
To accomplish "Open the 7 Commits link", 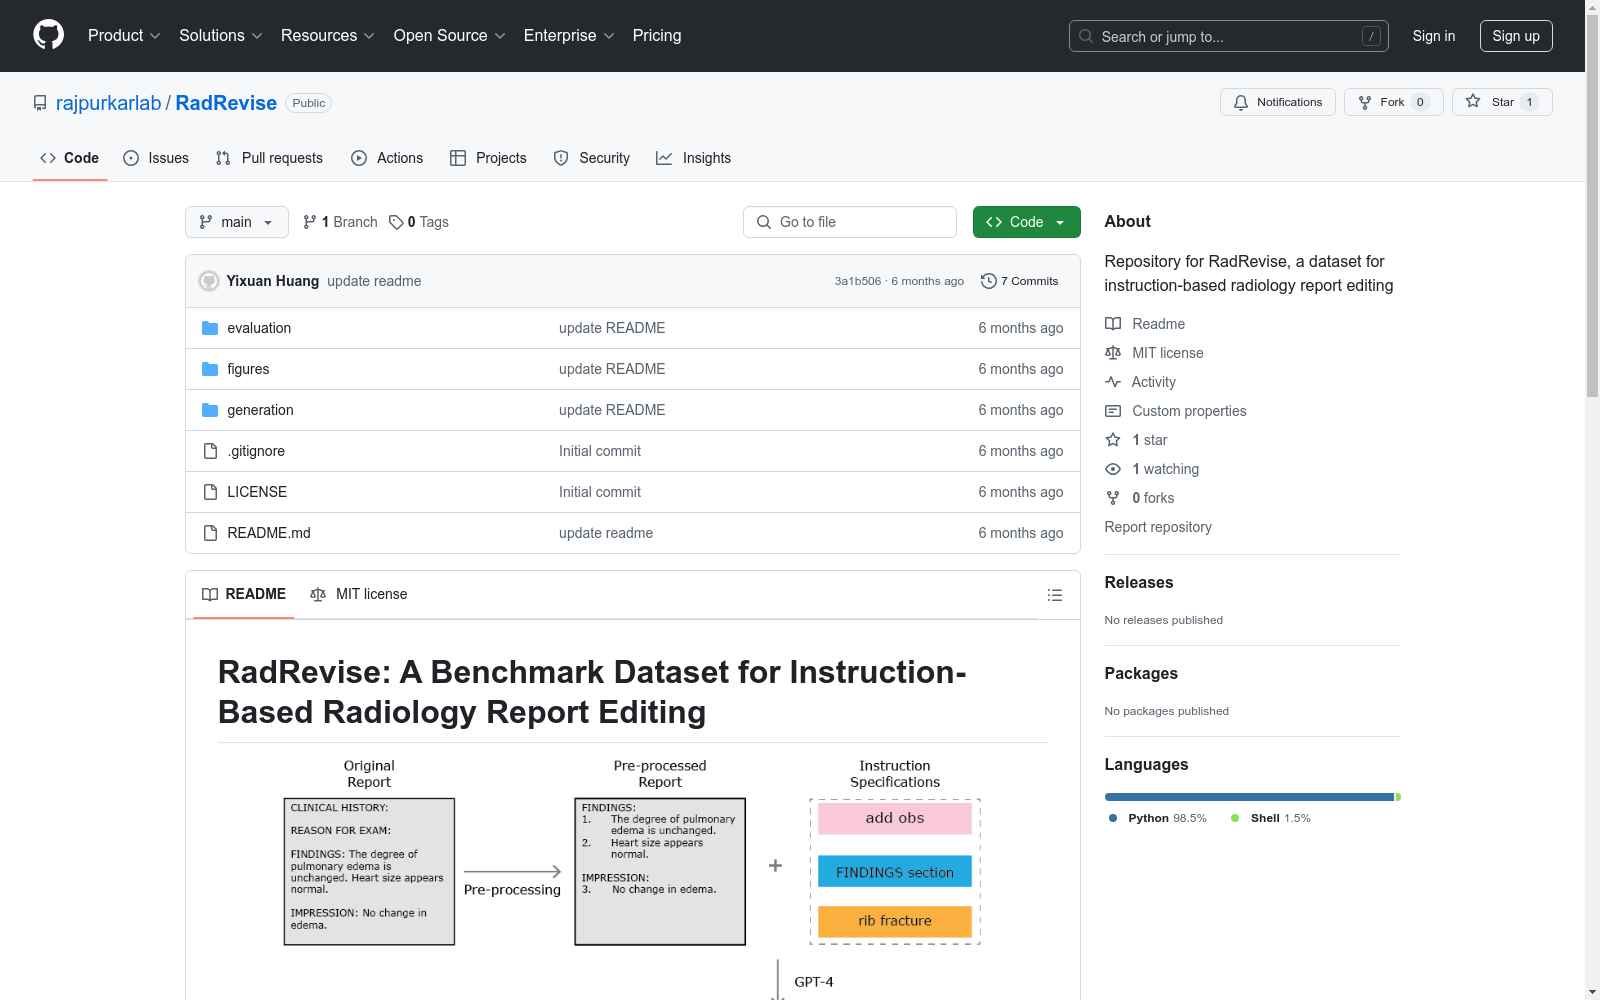I will 1020,281.
